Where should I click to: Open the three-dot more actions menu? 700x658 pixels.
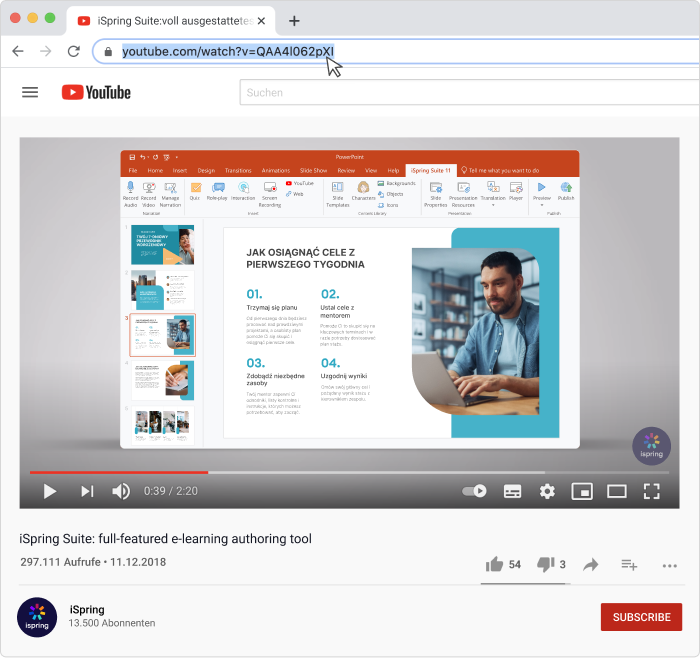click(670, 566)
